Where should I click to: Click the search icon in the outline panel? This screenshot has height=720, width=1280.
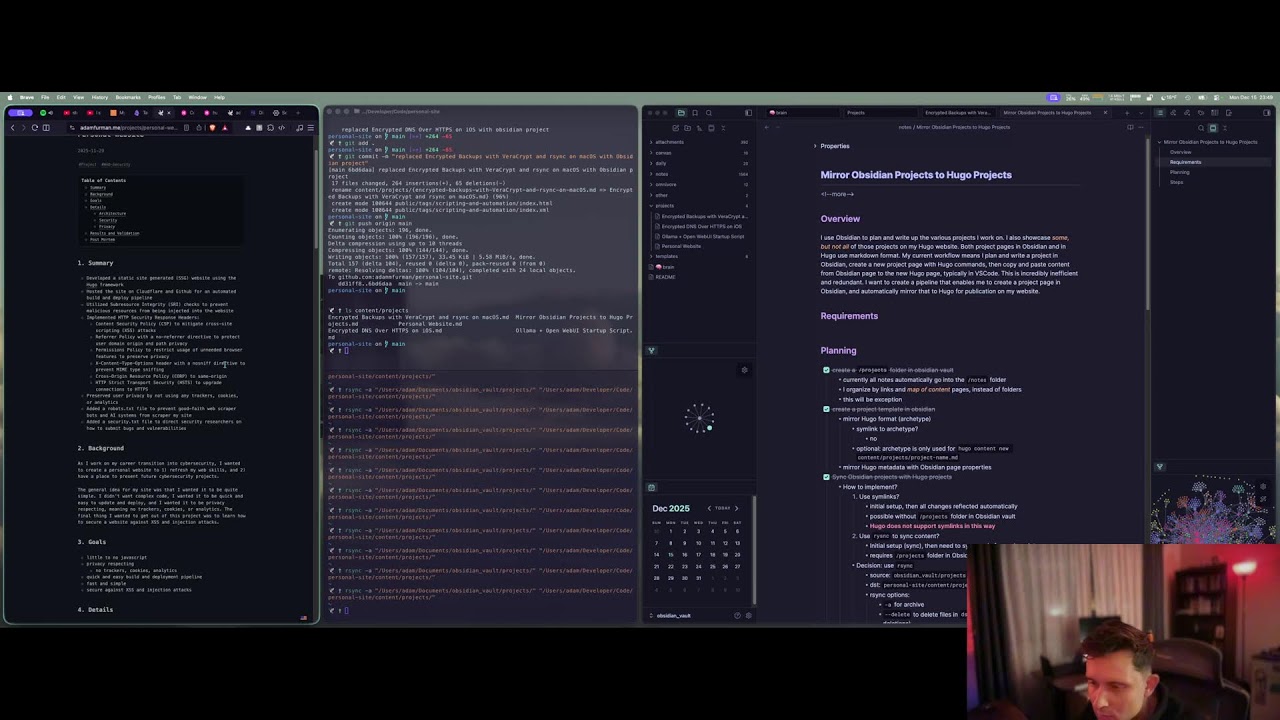click(x=1201, y=128)
